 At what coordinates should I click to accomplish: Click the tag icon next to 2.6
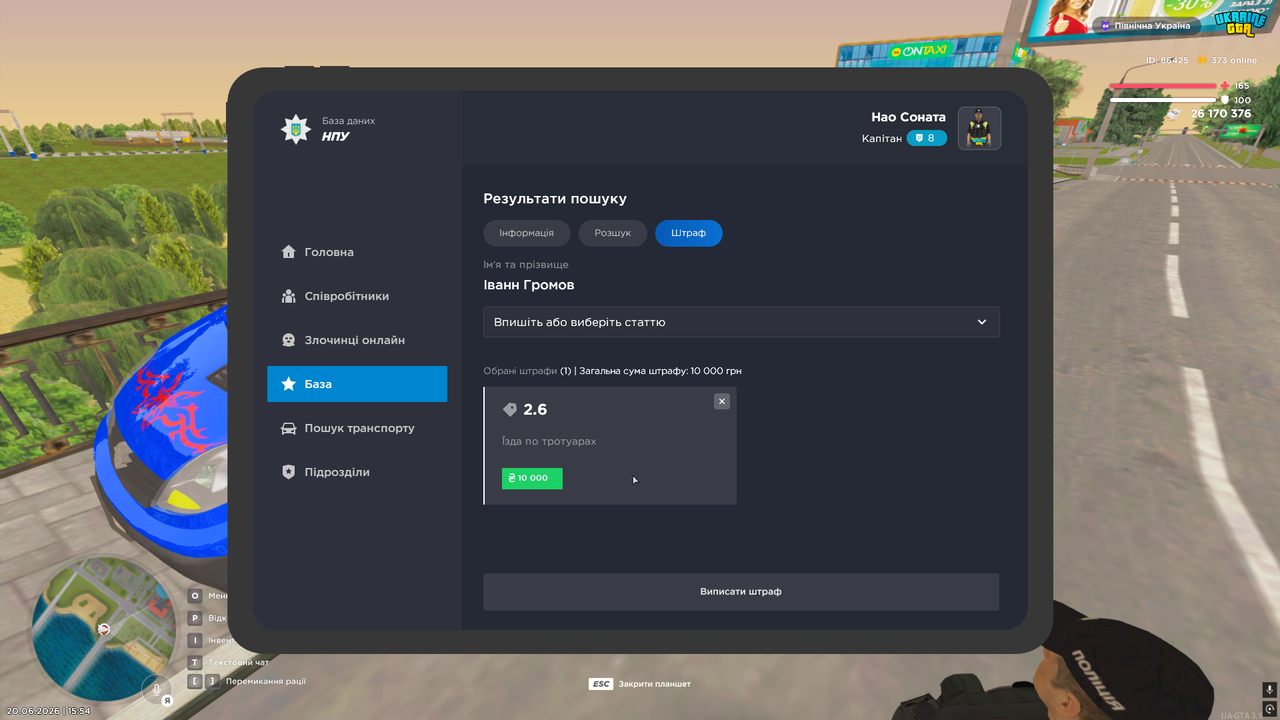509,410
